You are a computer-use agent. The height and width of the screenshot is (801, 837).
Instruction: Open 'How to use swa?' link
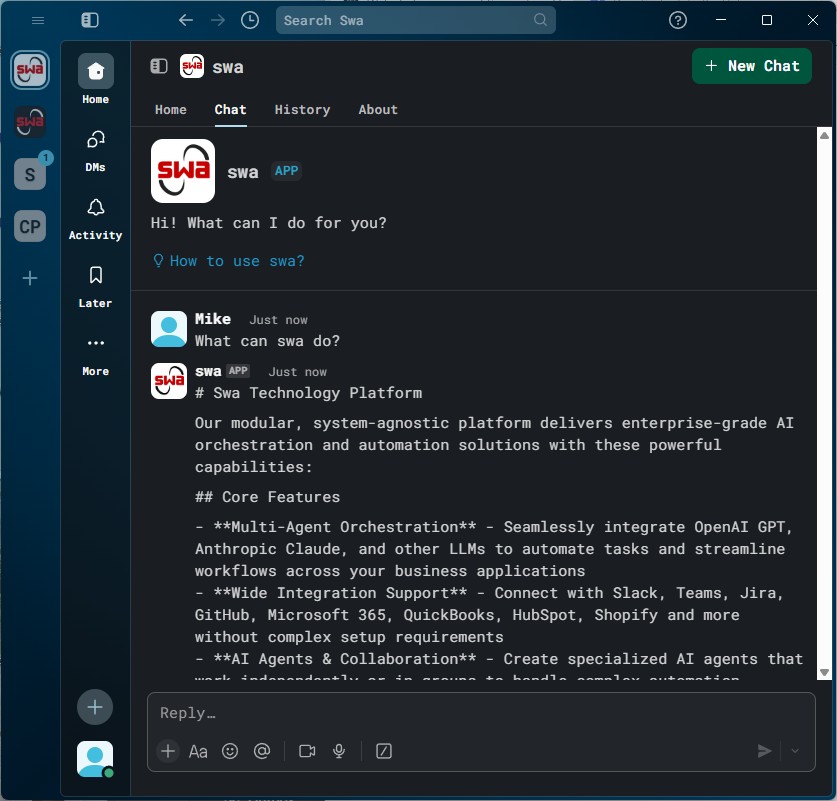228,261
